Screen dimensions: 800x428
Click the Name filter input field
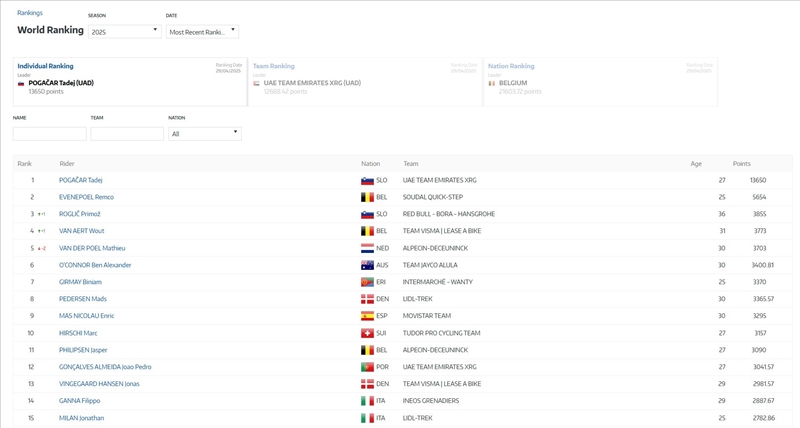[49, 134]
